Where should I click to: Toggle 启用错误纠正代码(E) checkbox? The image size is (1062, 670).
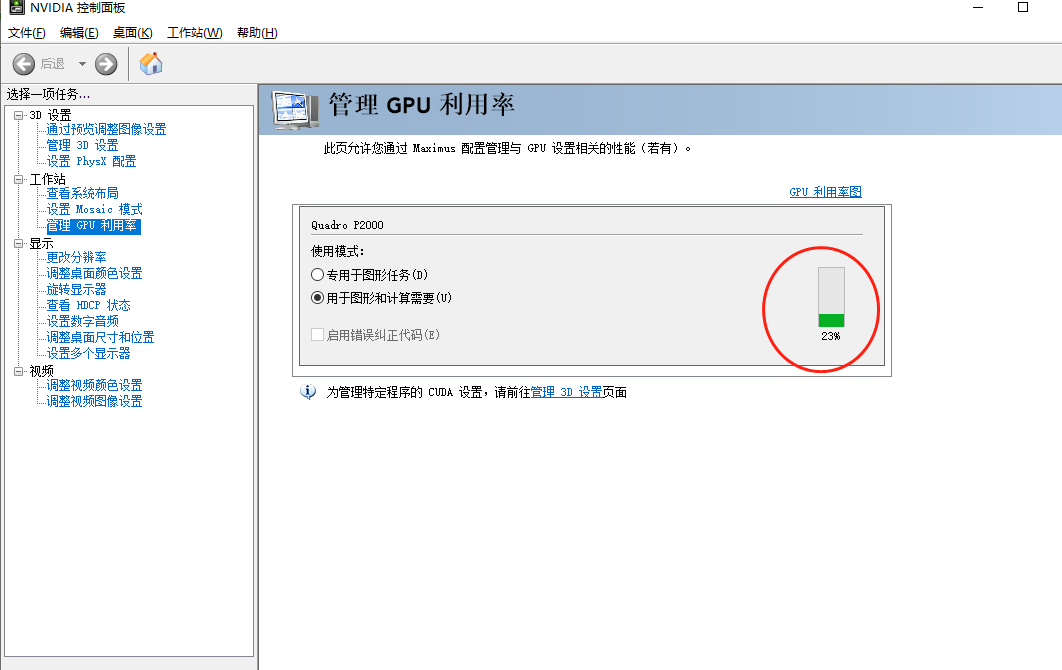tap(317, 335)
